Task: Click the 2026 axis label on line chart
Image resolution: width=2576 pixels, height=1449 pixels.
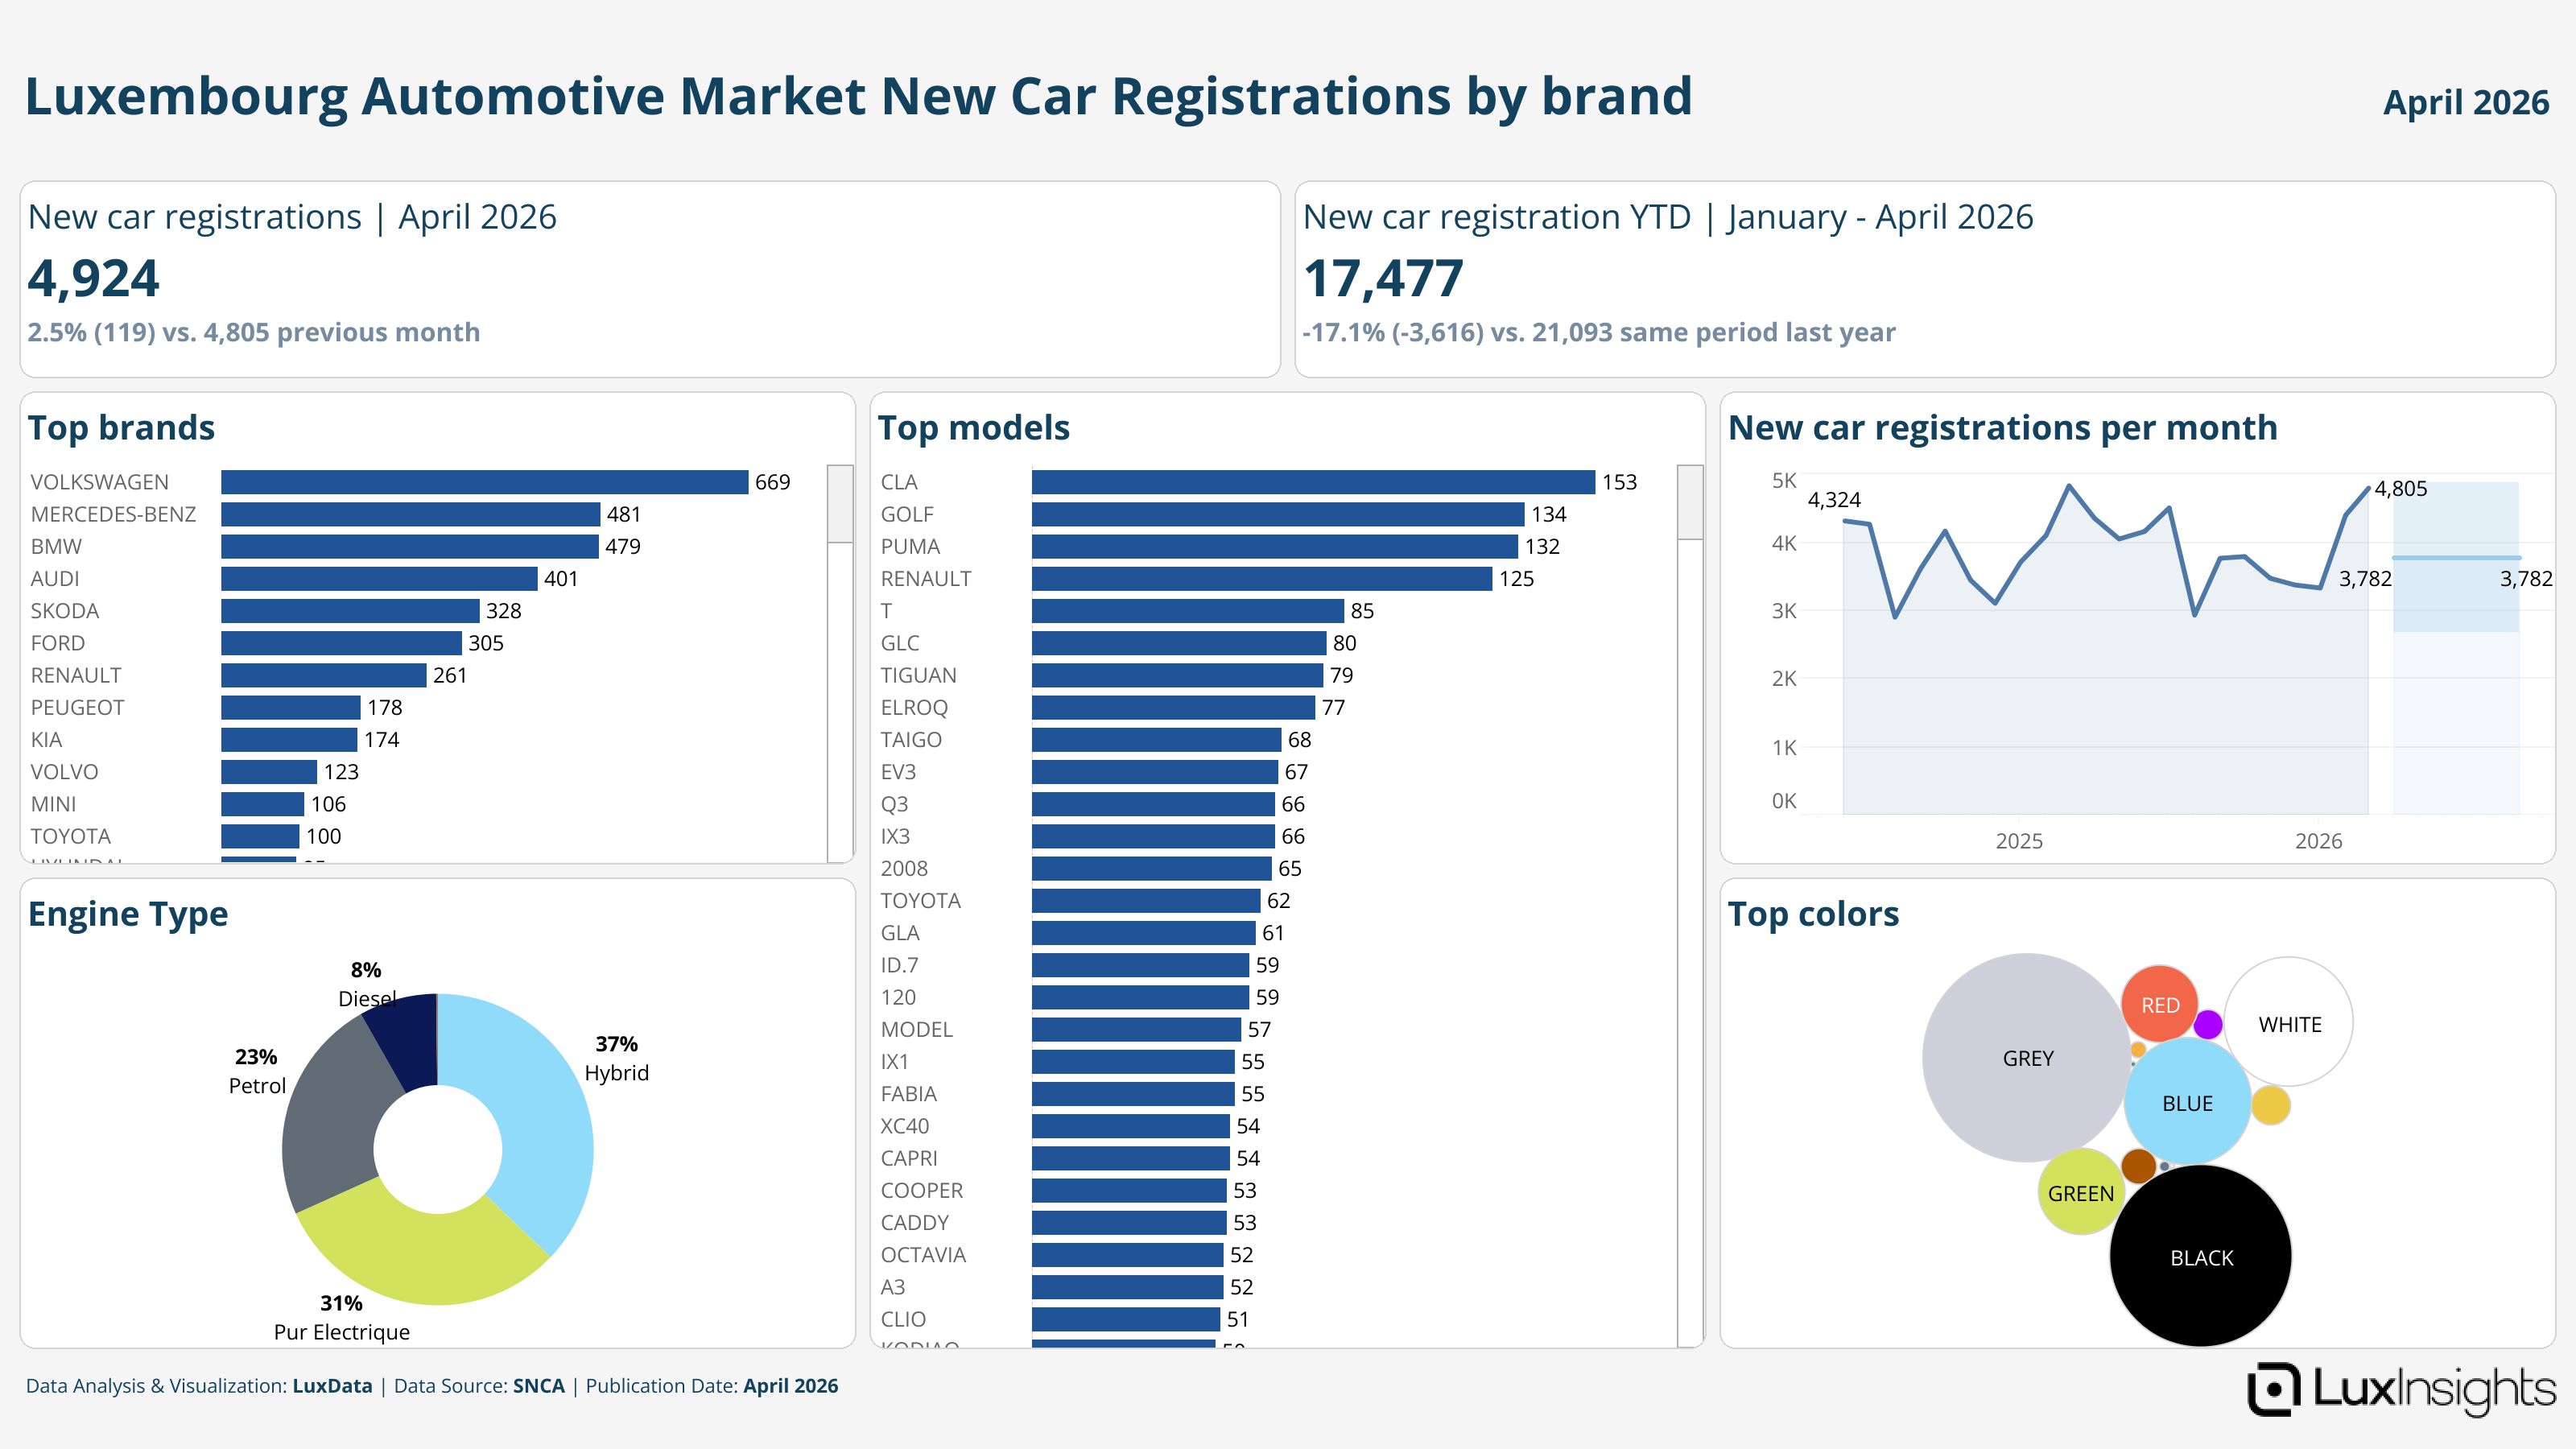Action: pyautogui.click(x=2318, y=841)
